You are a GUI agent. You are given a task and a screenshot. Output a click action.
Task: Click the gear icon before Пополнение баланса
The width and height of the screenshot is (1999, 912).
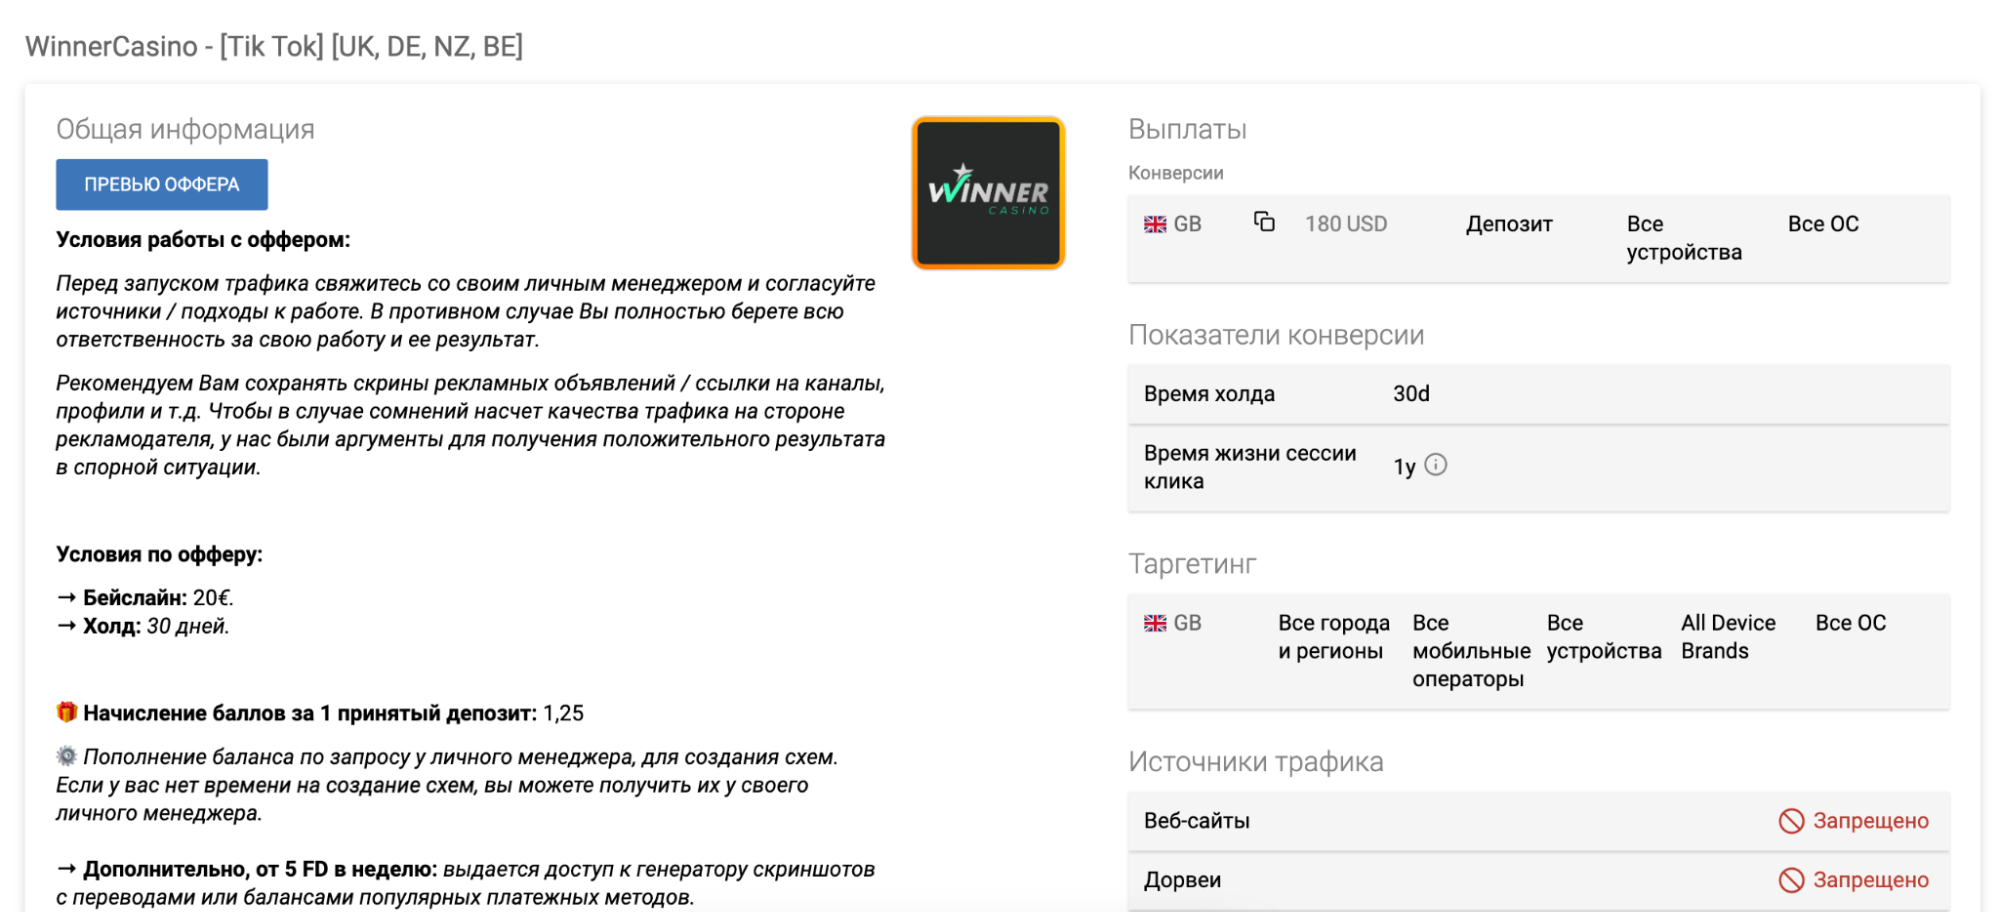(67, 756)
